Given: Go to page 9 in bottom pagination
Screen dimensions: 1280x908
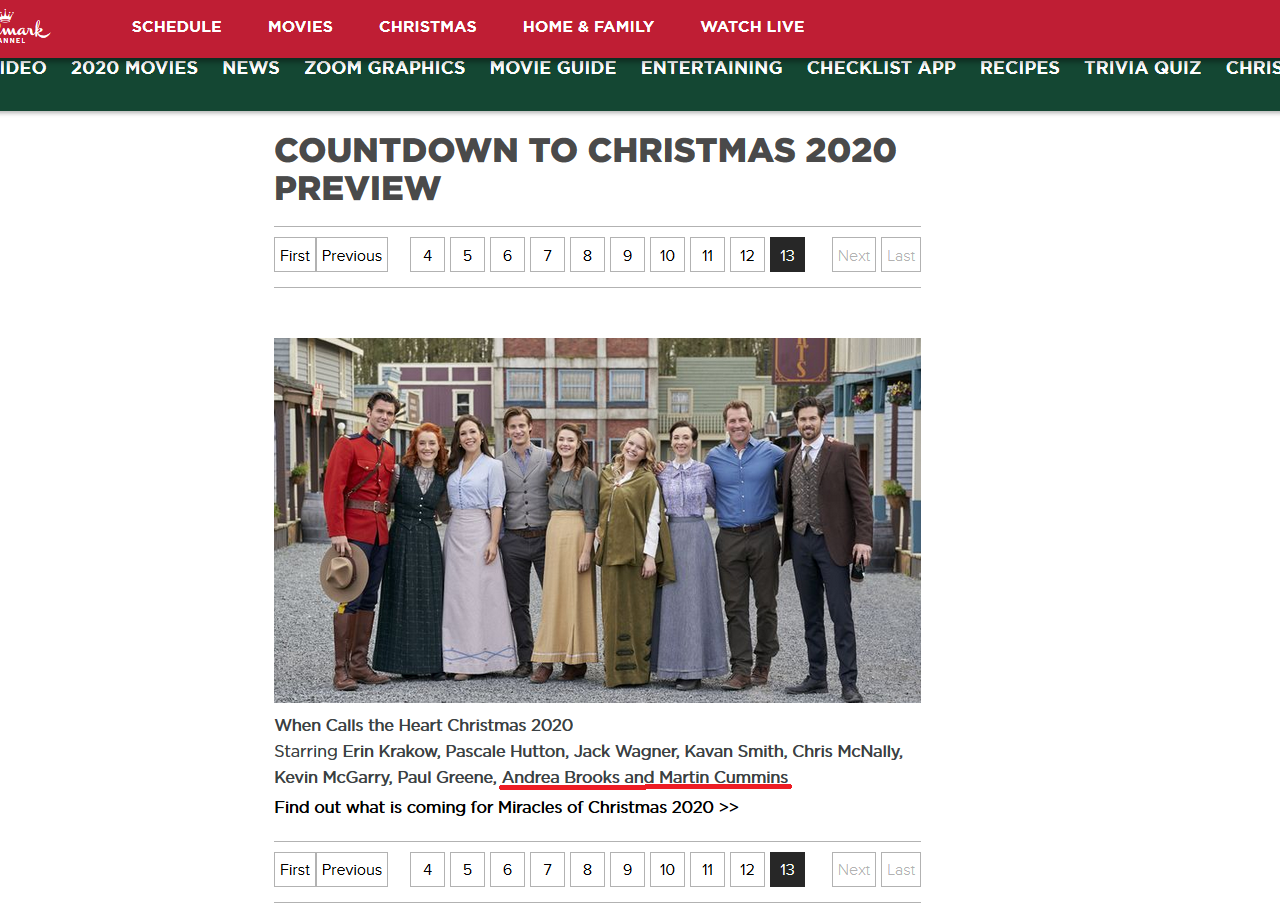Looking at the screenshot, I should pyautogui.click(x=627, y=869).
